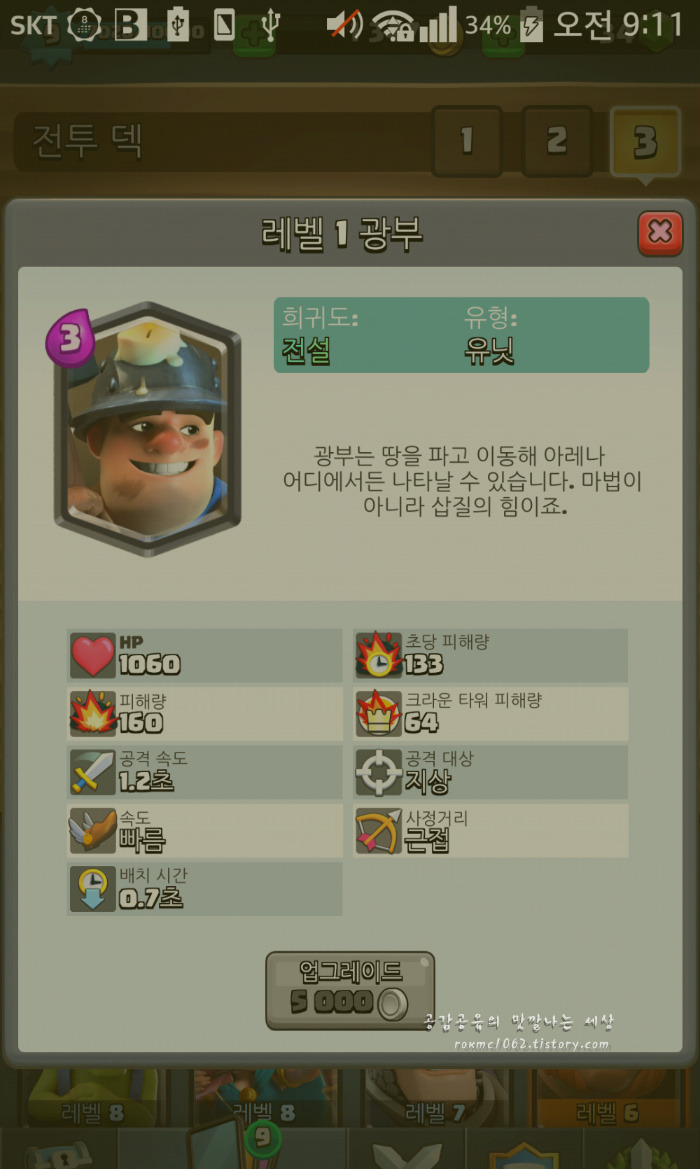Viewport: 700px width, 1169px height.
Task: Tap the 배치 시간 clock arrow icon
Action: (93, 889)
